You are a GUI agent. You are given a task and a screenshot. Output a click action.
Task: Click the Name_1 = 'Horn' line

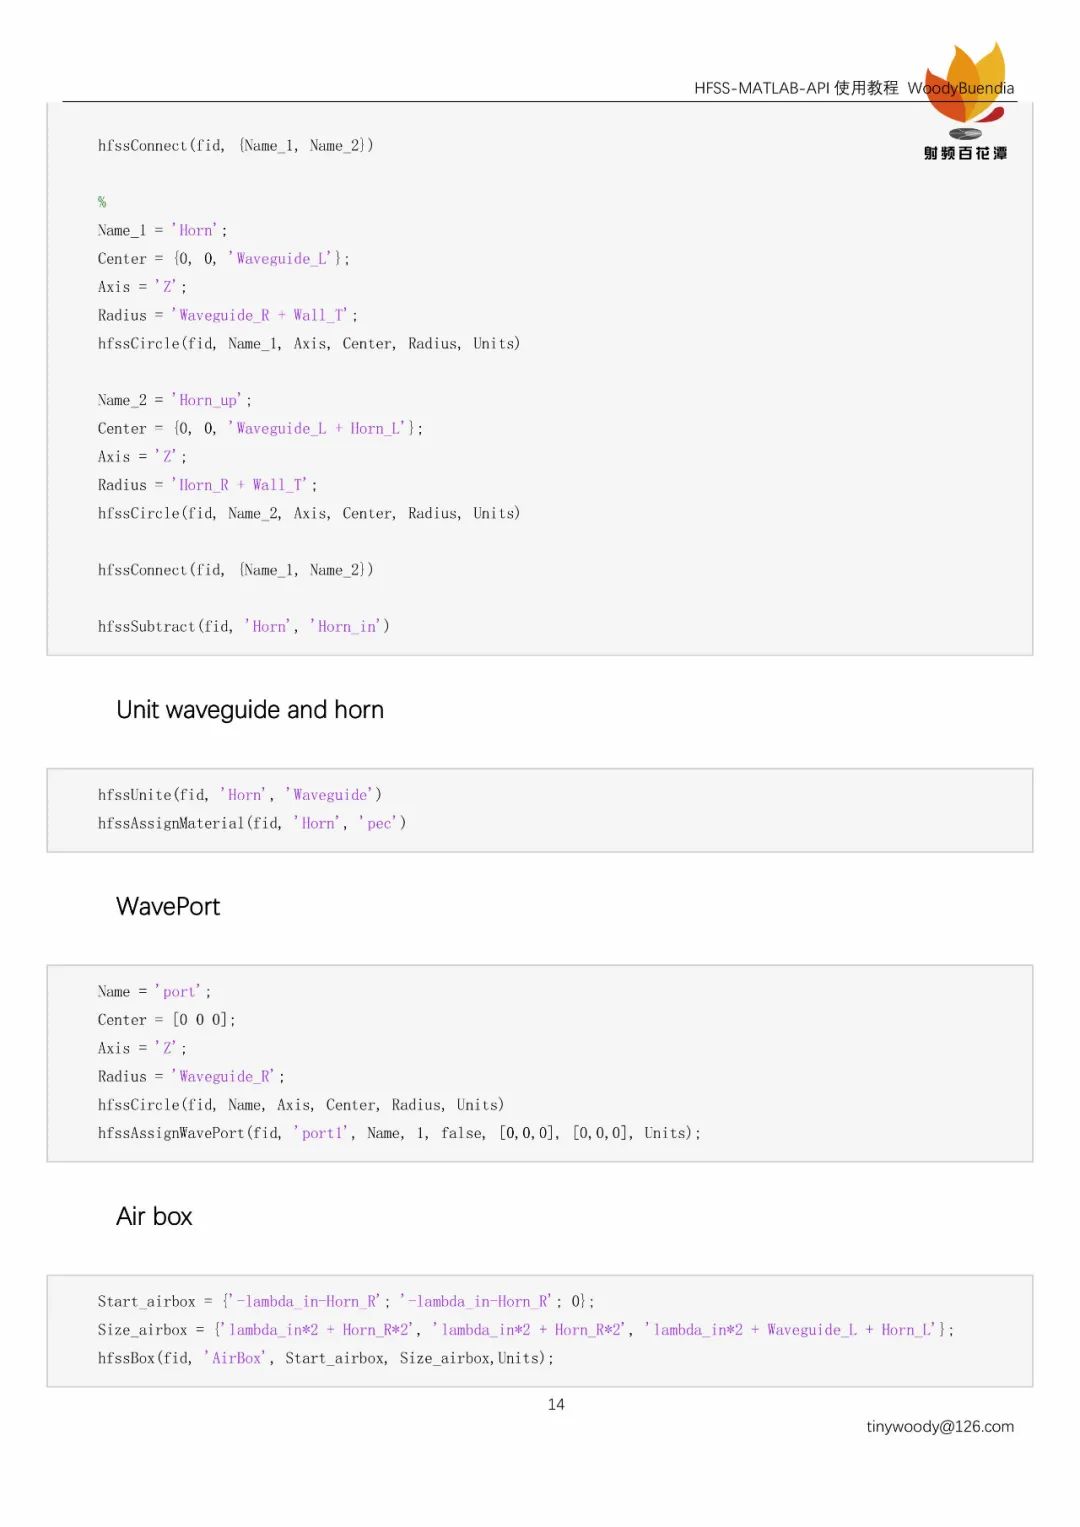(x=162, y=230)
